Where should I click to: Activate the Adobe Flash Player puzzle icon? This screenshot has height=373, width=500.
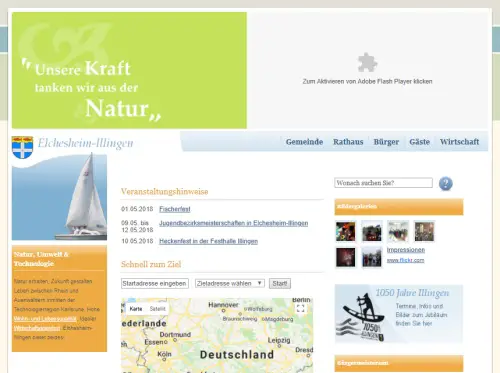(367, 62)
